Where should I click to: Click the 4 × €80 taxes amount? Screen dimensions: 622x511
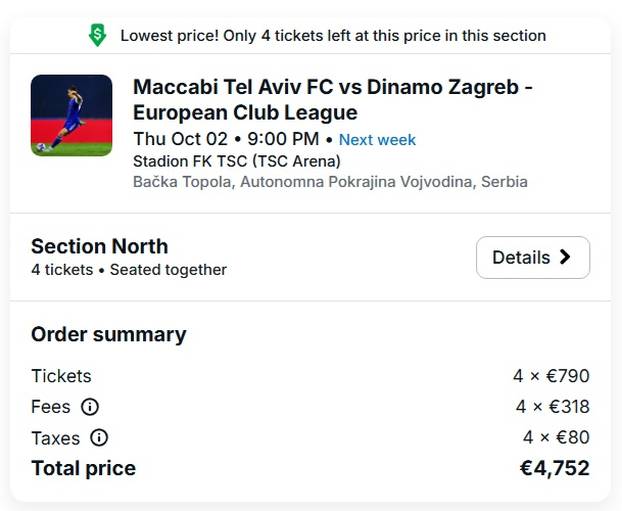(556, 438)
